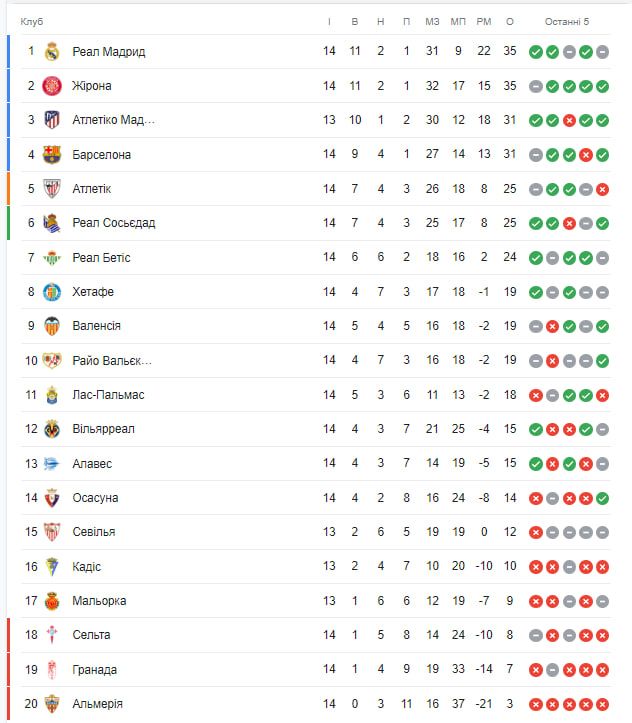
Task: Click the Sevilla club crest icon
Action: [52, 532]
